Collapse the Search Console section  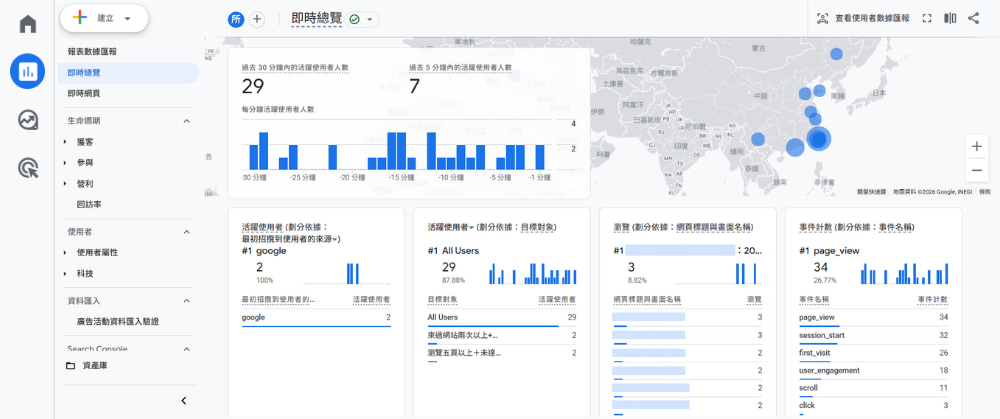click(187, 349)
